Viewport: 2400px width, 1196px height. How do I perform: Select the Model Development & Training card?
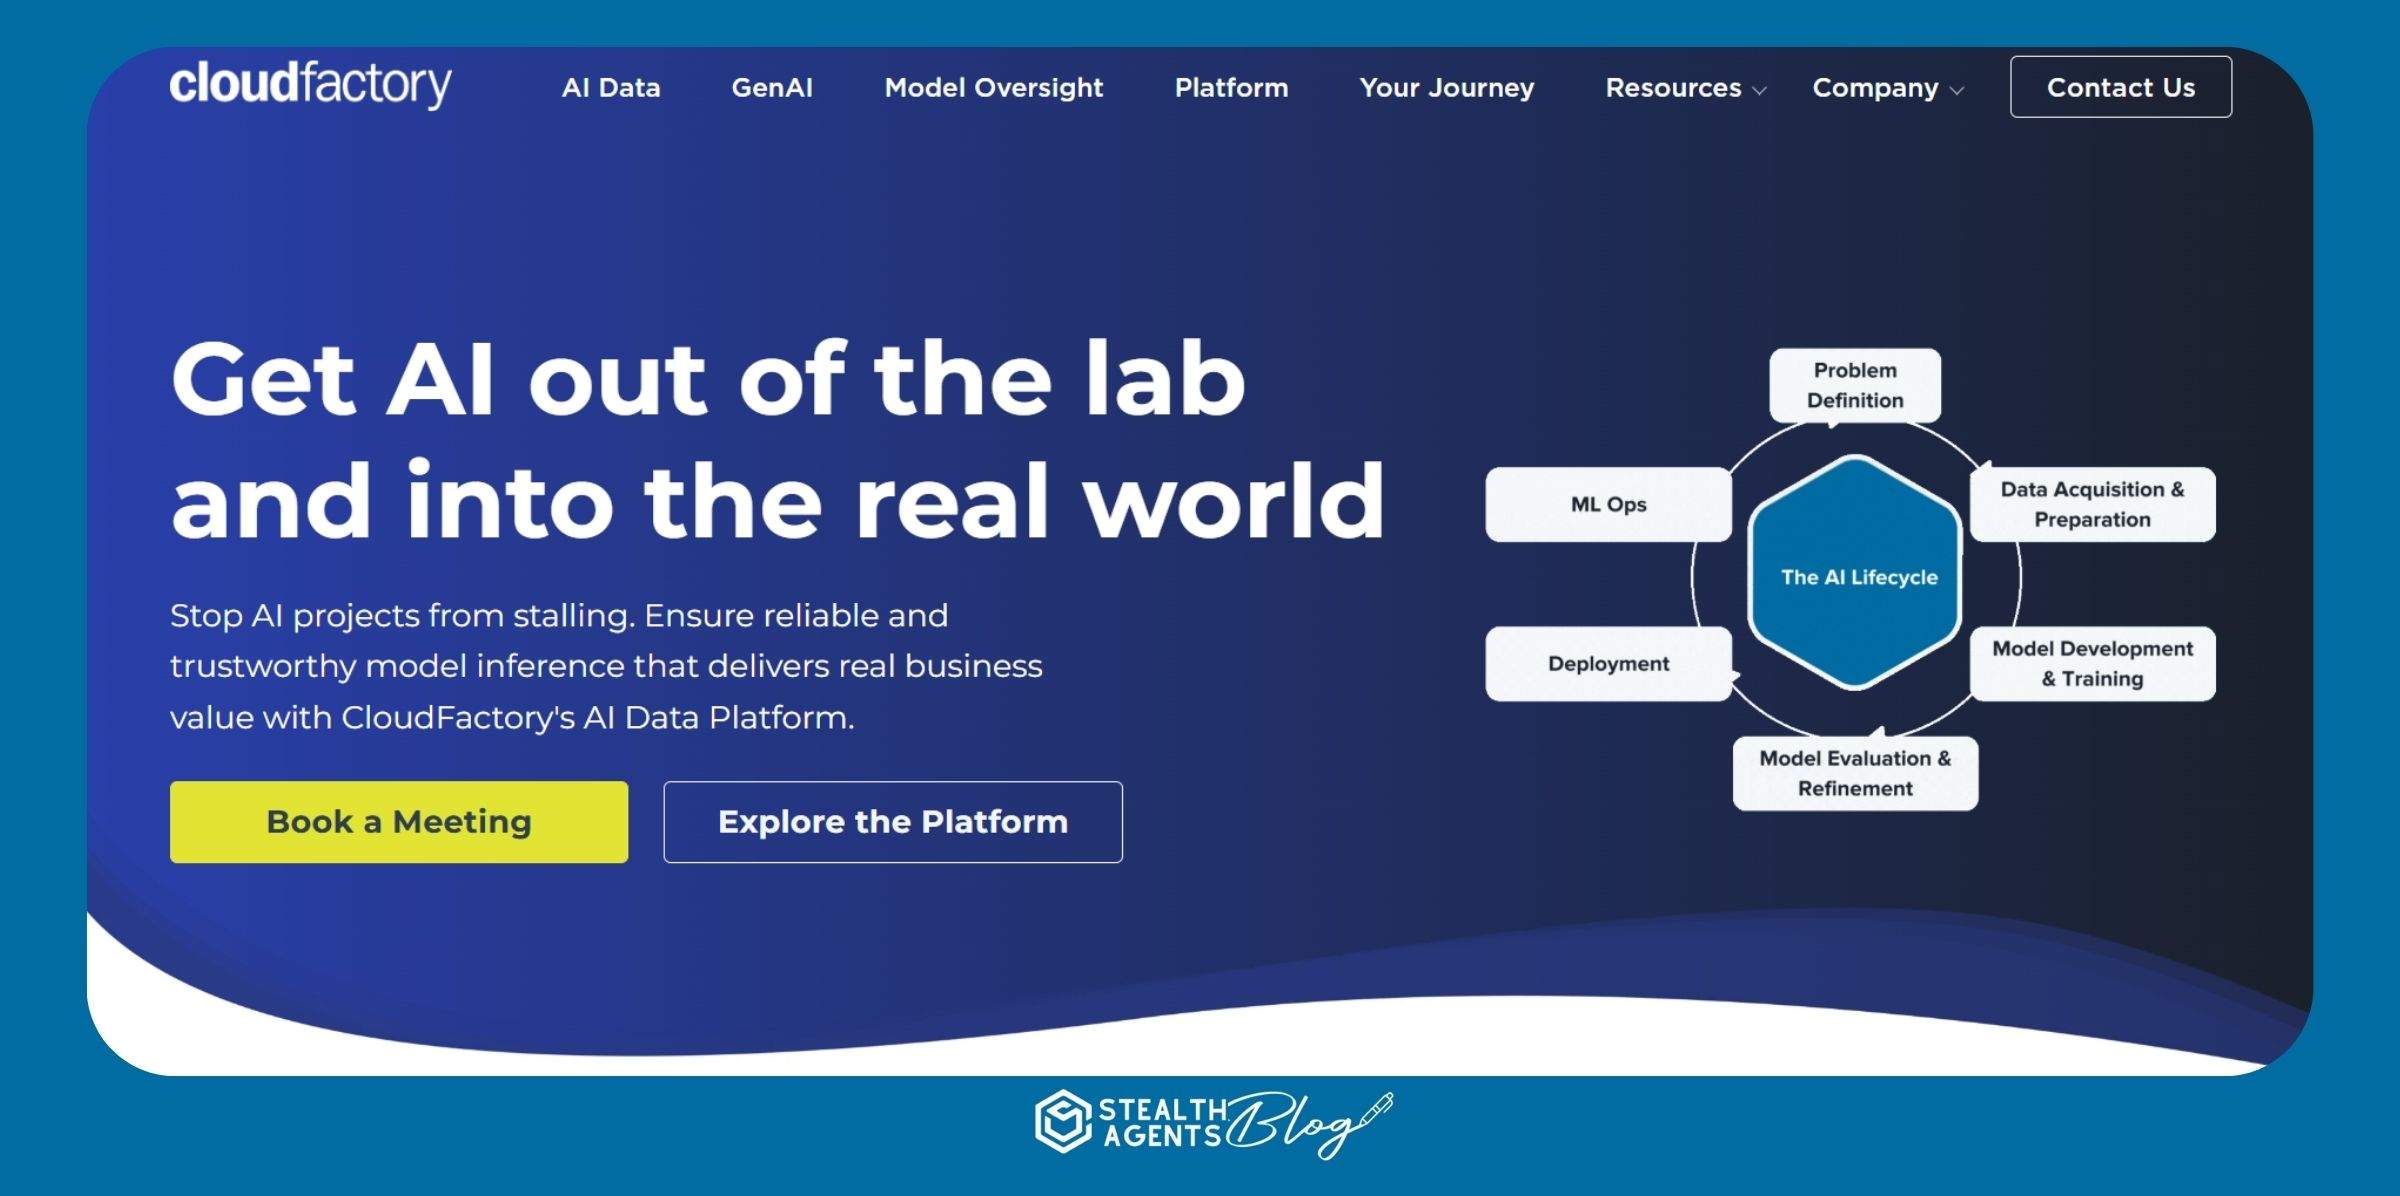click(x=2092, y=664)
